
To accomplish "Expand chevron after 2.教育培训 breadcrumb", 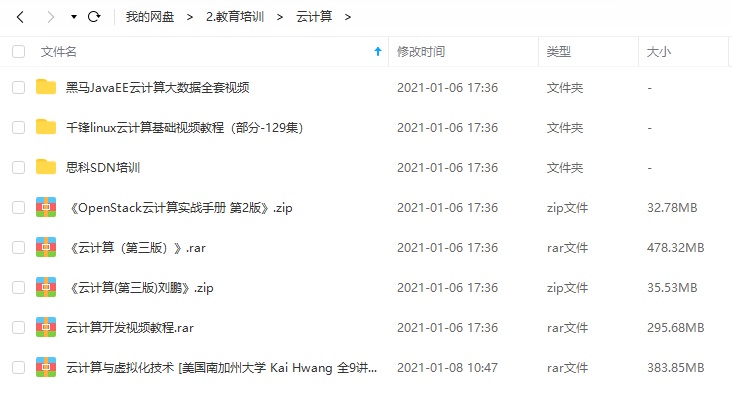I will 280,17.
